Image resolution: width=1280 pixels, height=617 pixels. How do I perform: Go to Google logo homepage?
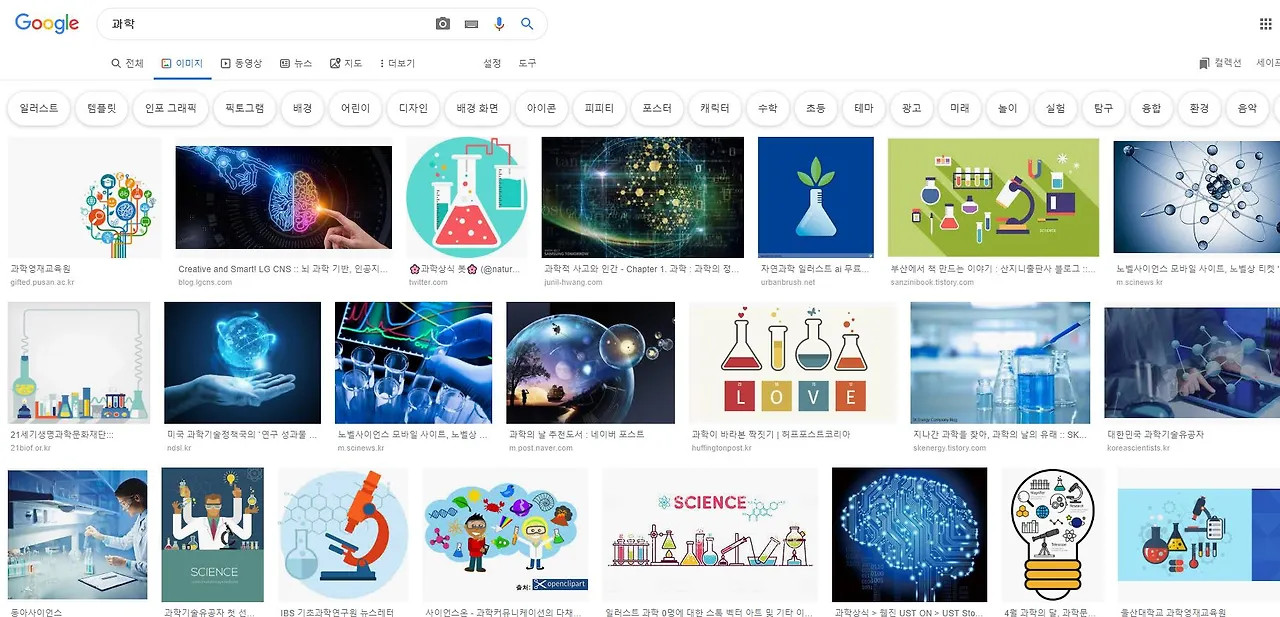point(47,24)
